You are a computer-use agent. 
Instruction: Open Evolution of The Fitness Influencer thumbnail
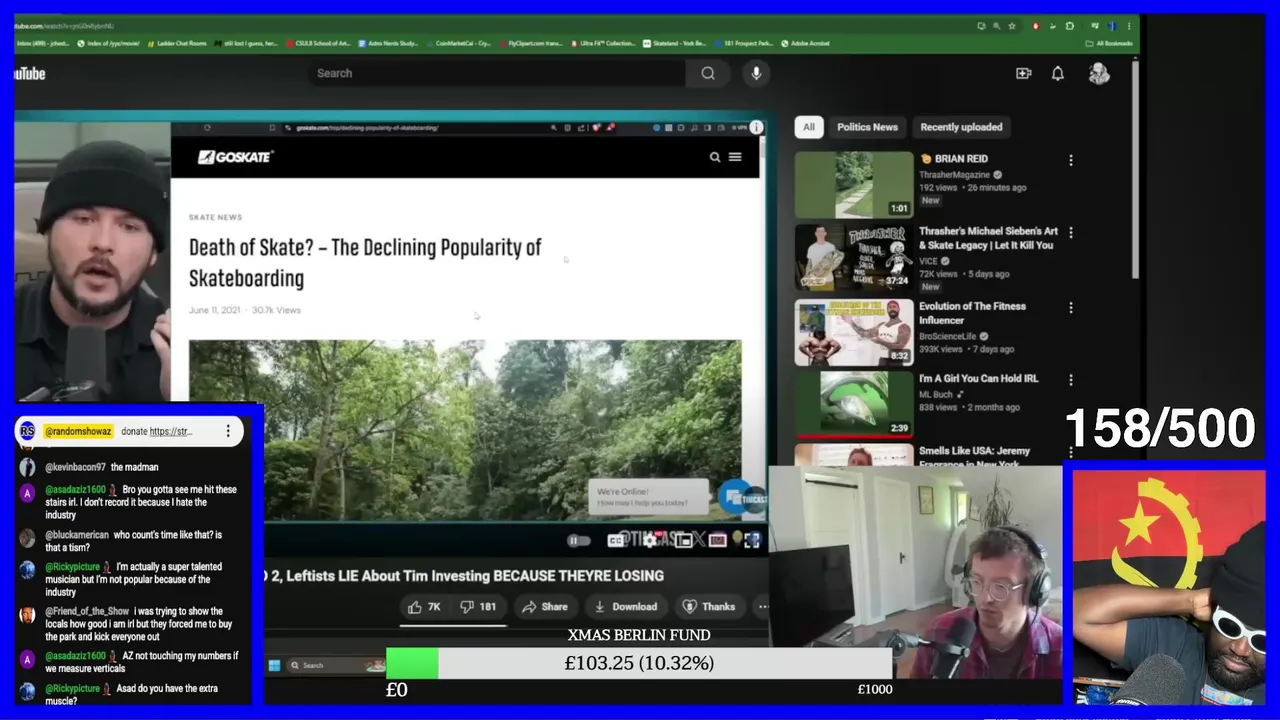coord(854,333)
